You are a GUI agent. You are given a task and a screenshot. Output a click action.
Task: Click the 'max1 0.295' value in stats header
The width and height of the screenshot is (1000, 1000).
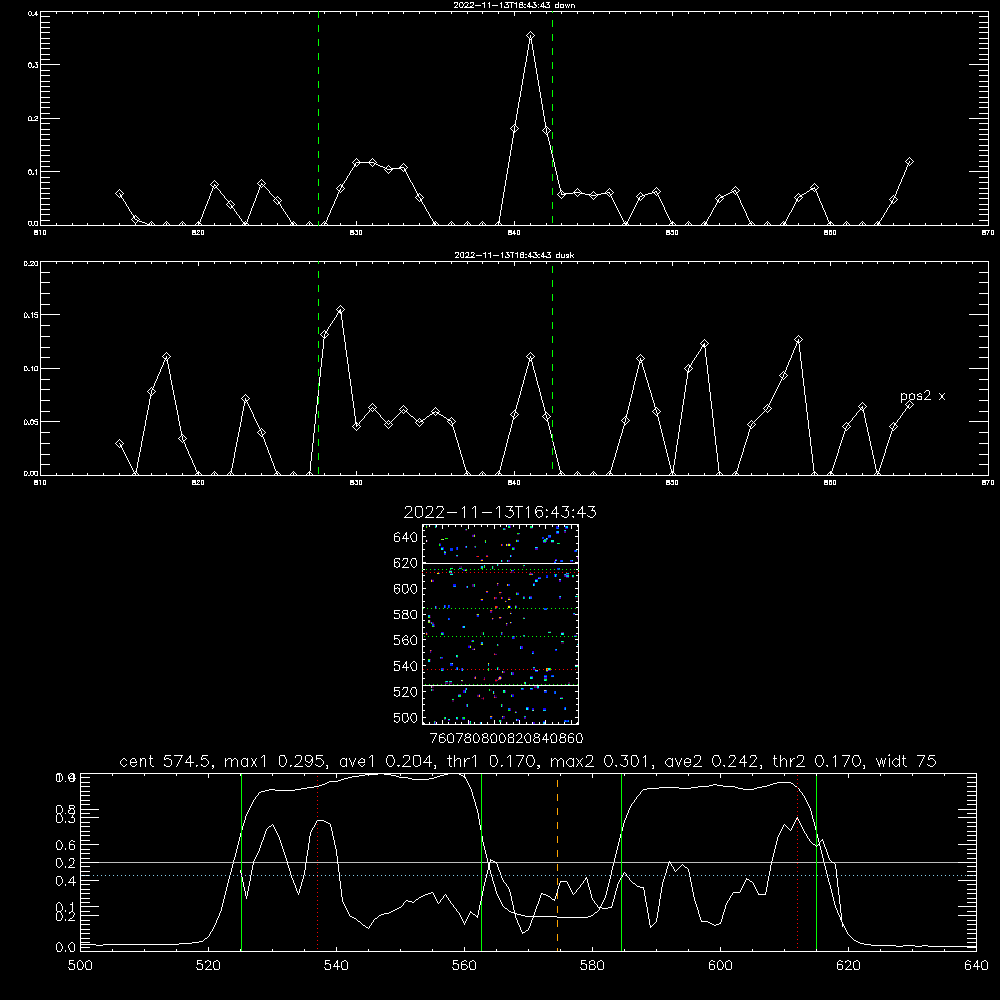click(274, 761)
